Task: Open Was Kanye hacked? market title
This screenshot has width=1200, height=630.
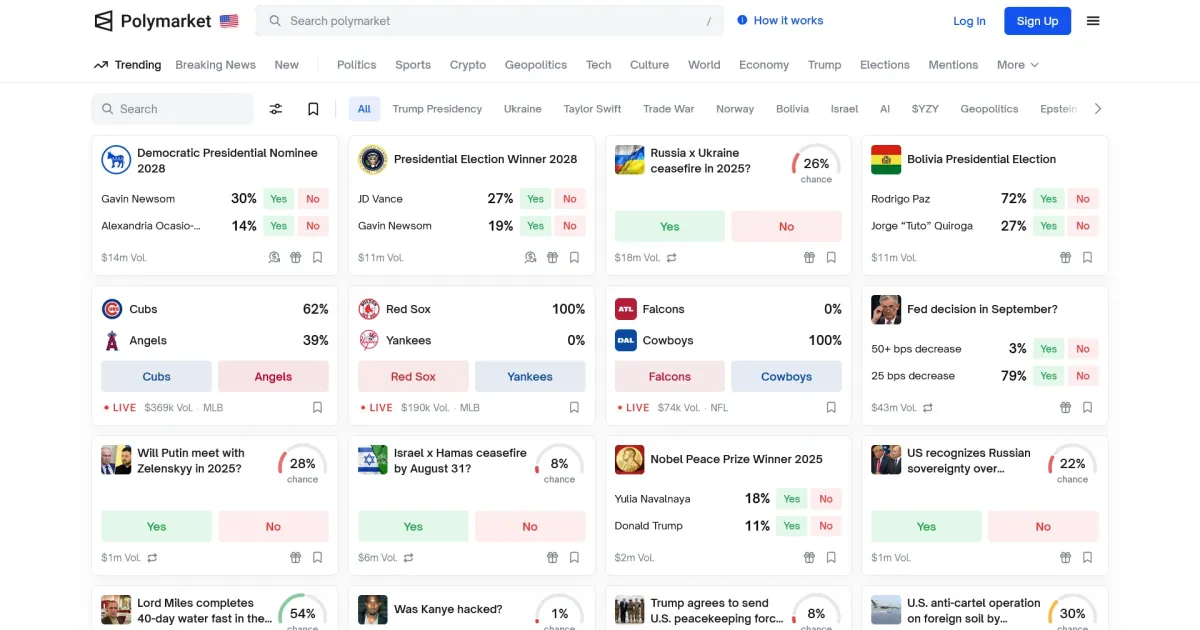Action: [448, 610]
